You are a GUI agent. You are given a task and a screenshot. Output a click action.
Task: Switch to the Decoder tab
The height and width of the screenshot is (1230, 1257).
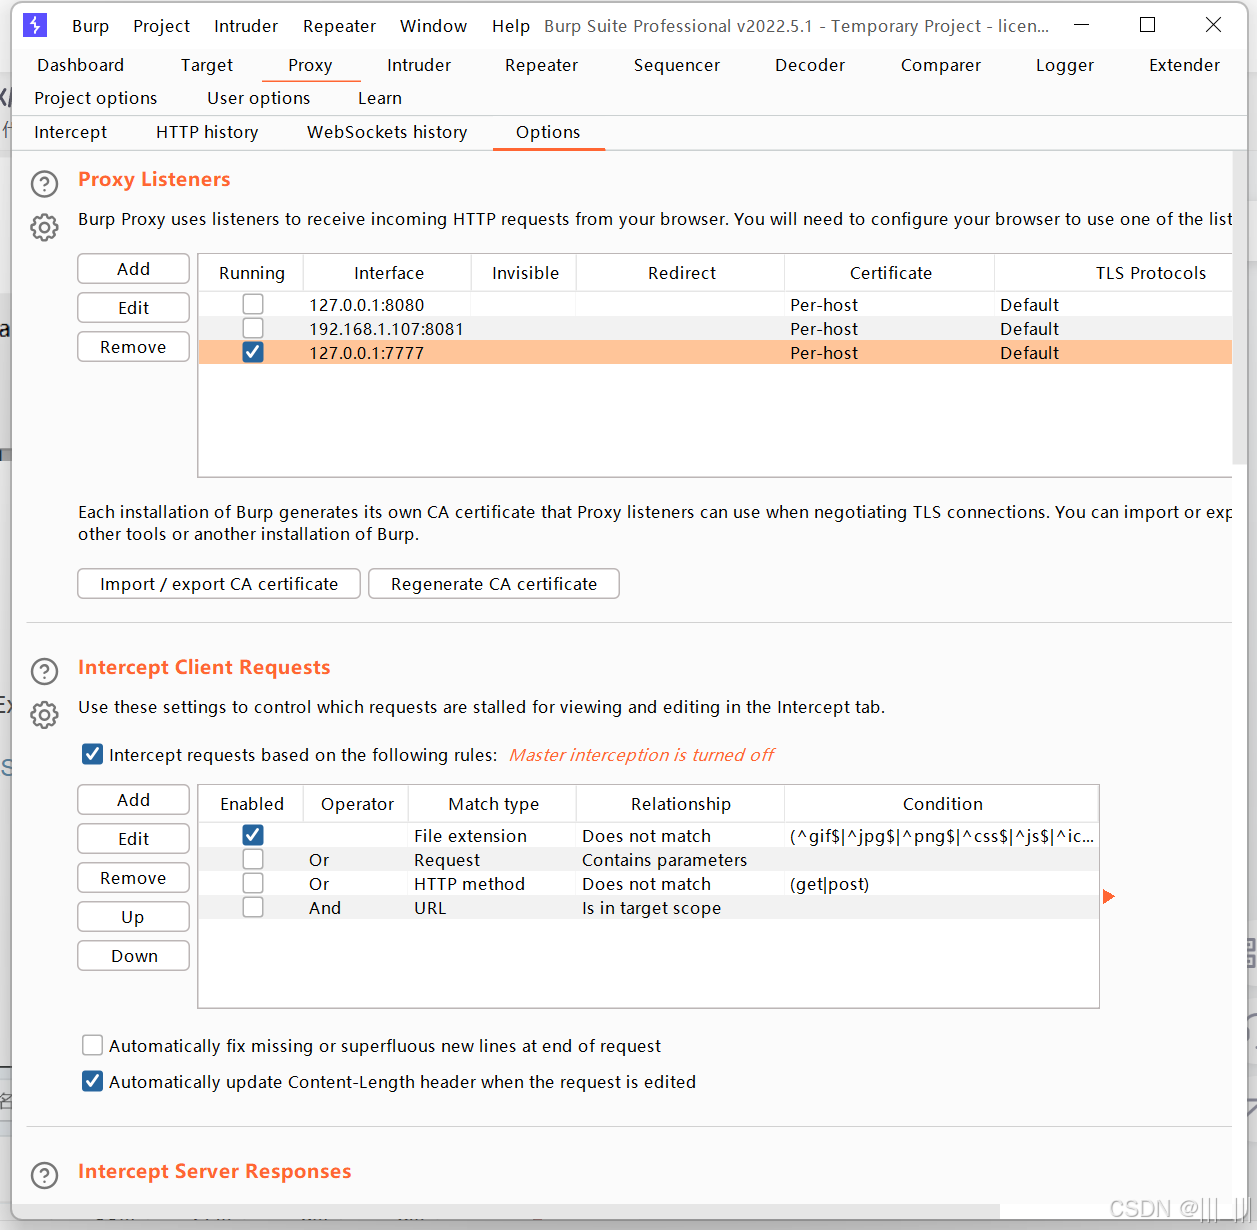tap(810, 65)
